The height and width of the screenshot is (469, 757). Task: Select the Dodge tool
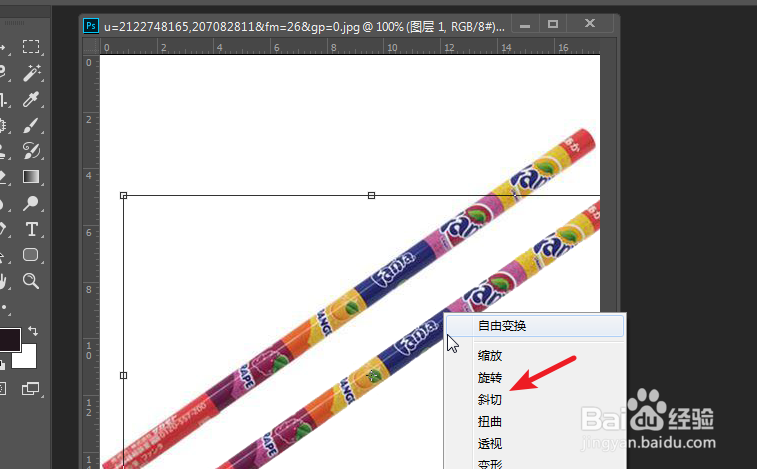point(31,203)
